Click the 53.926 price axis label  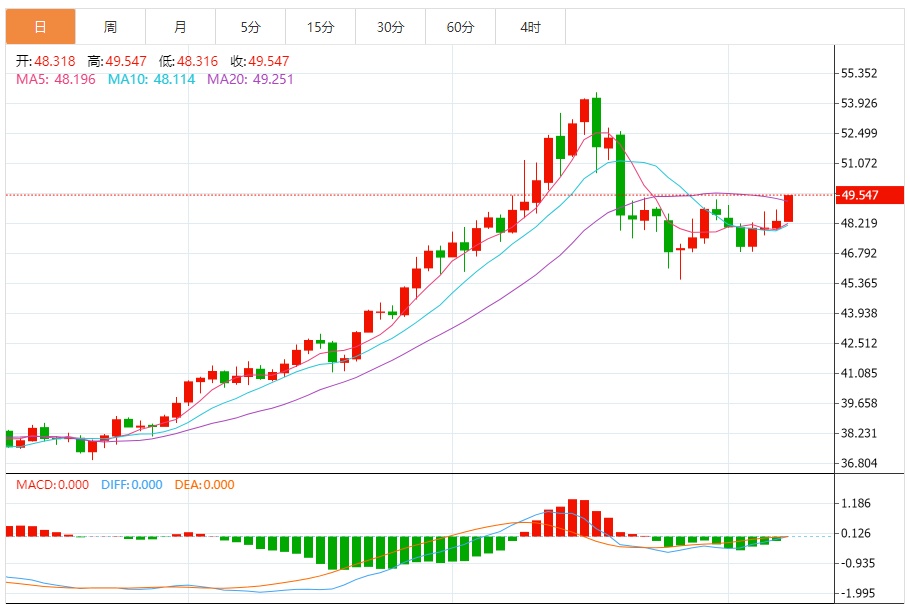coord(860,103)
